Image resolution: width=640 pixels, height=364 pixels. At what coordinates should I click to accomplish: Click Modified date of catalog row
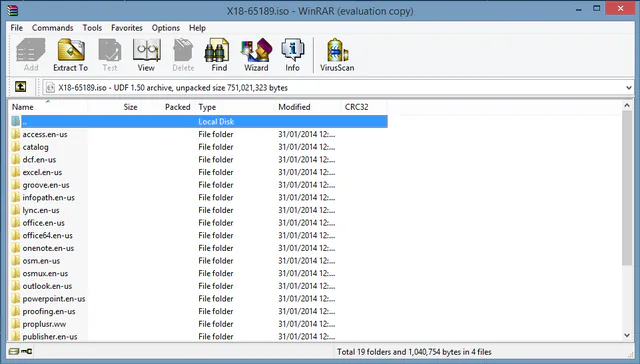(307, 147)
